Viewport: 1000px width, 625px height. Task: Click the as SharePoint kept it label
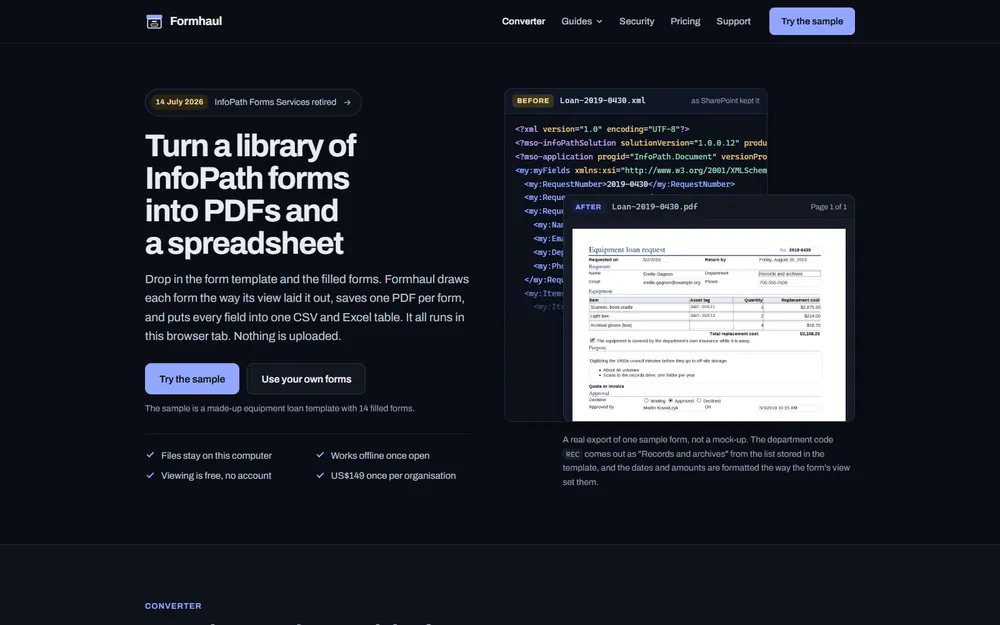pos(725,101)
